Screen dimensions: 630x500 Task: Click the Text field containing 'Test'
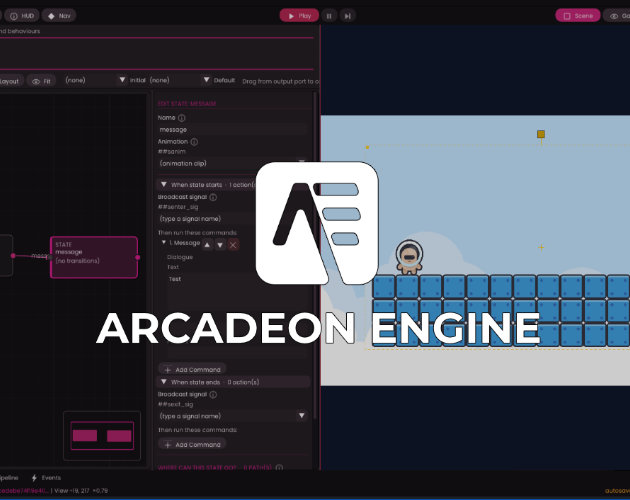click(x=237, y=314)
